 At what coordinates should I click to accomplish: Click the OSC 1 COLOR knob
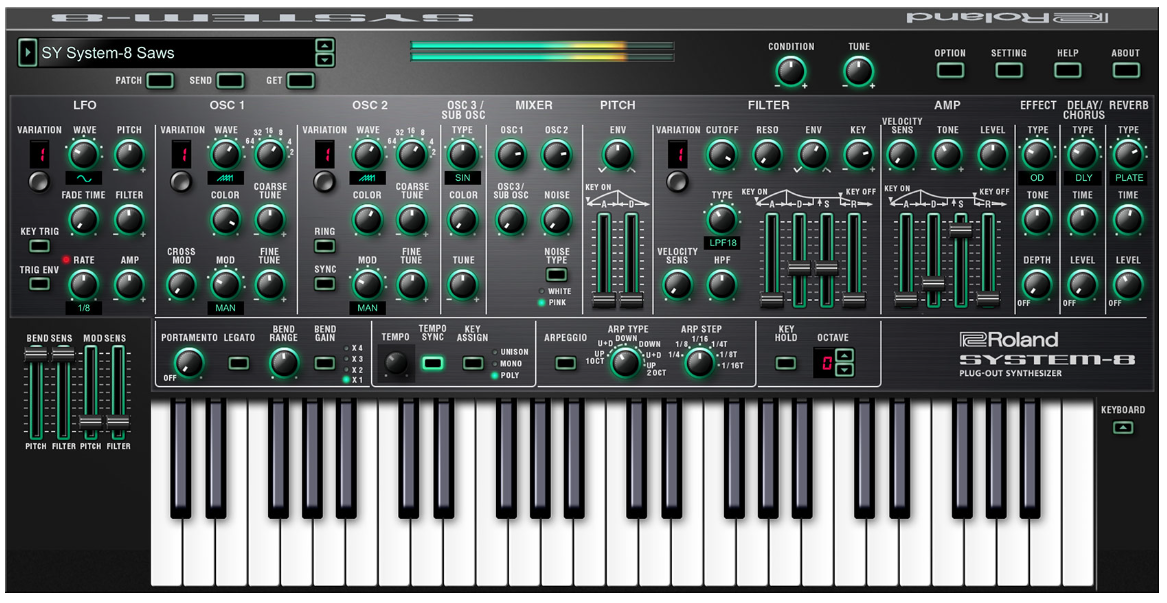(226, 220)
